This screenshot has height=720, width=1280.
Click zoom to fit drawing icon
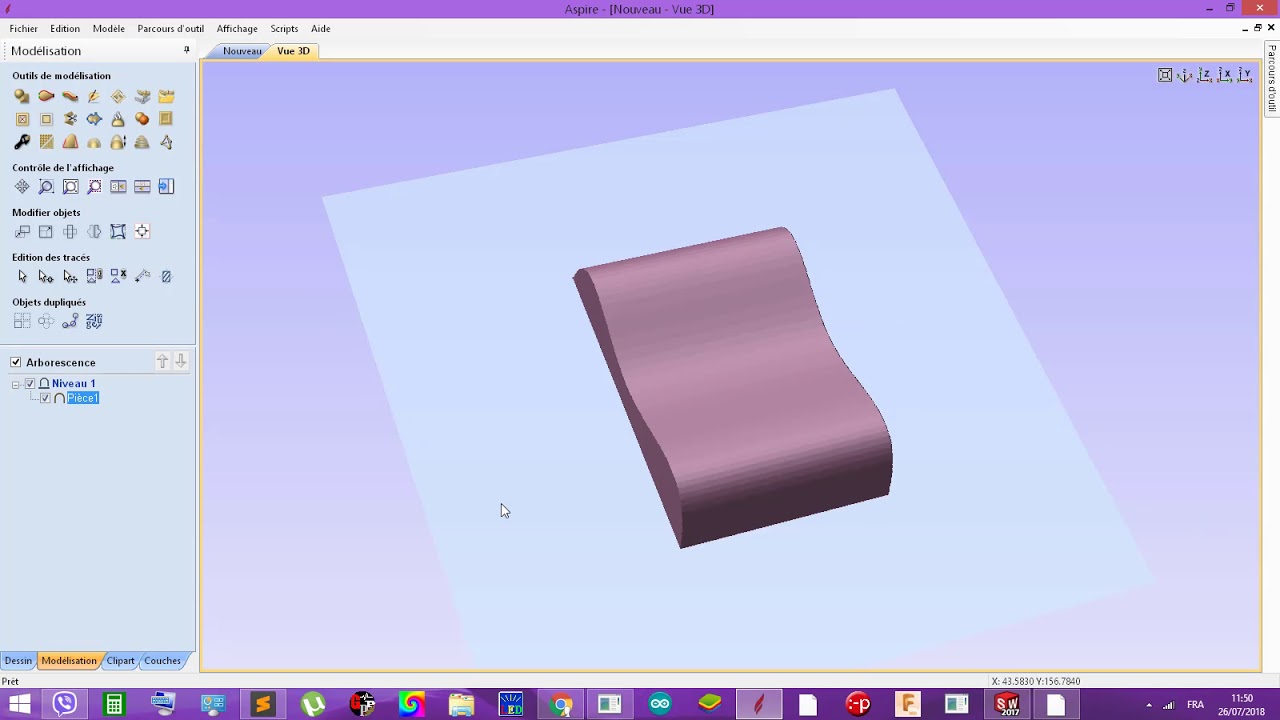pyautogui.click(x=70, y=187)
